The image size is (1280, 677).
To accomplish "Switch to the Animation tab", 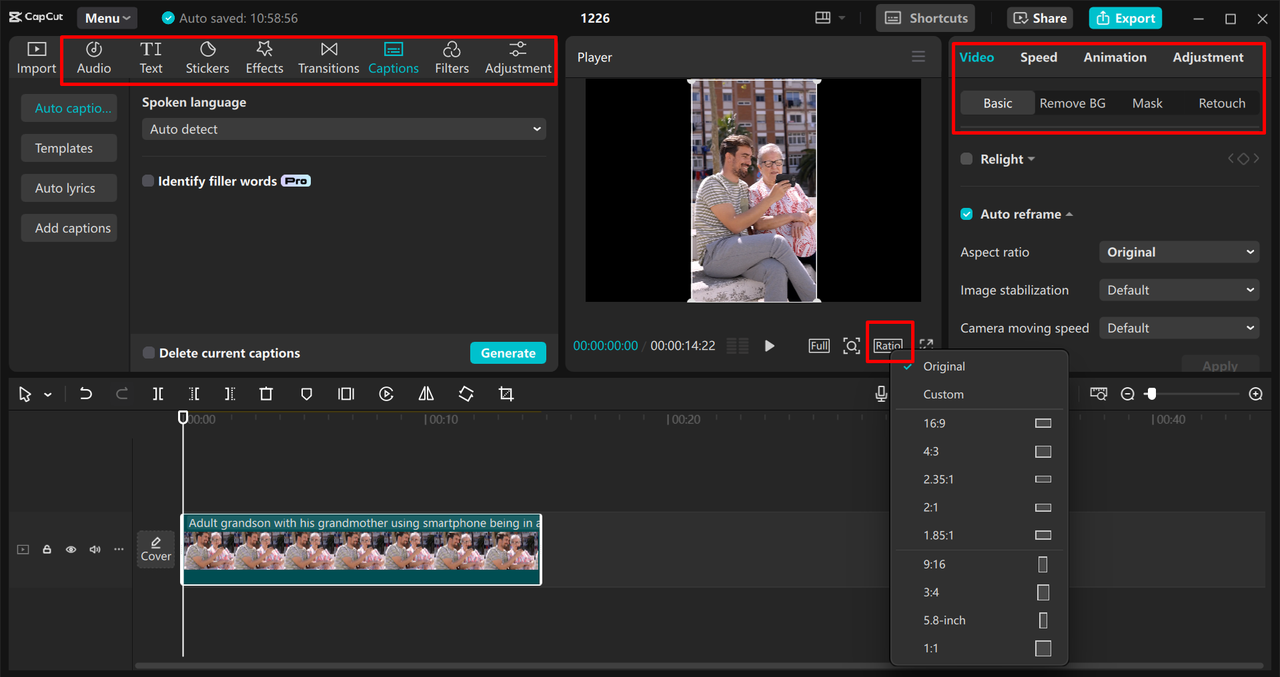I will point(1115,57).
